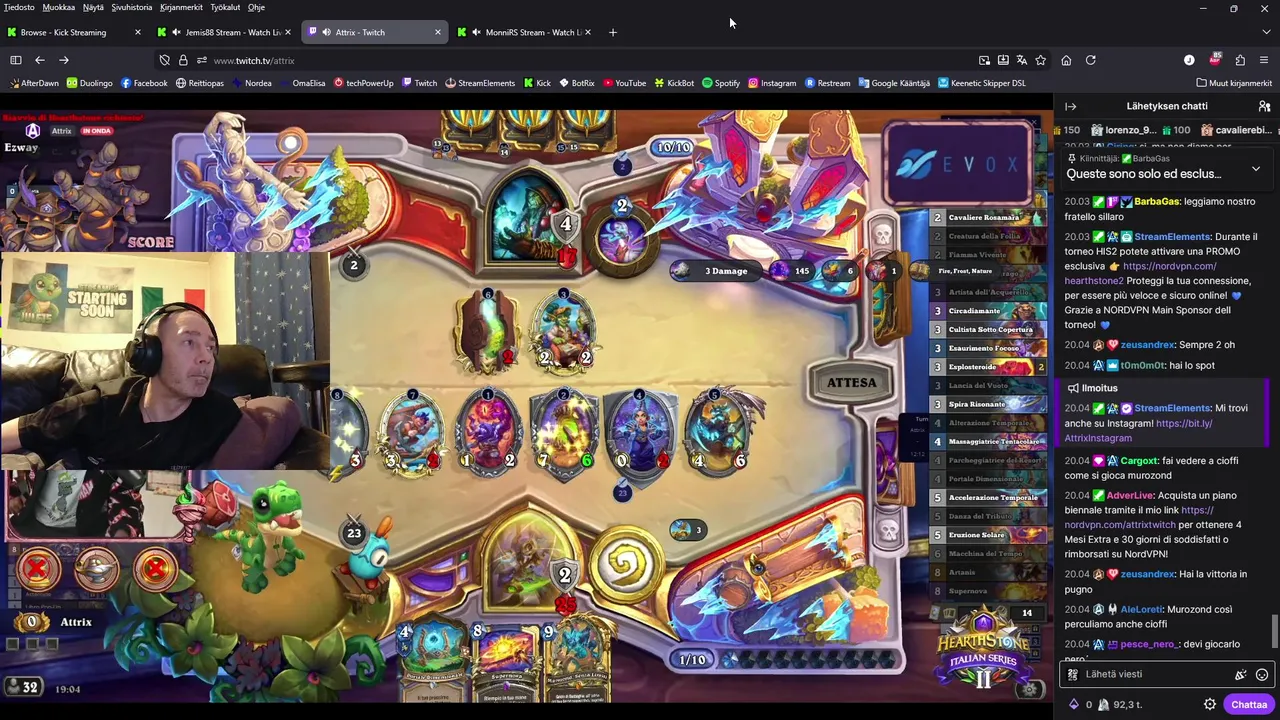This screenshot has height=720, width=1280.
Task: Click the lorenzo_9 gift leaderboard entry
Action: (x=1124, y=130)
